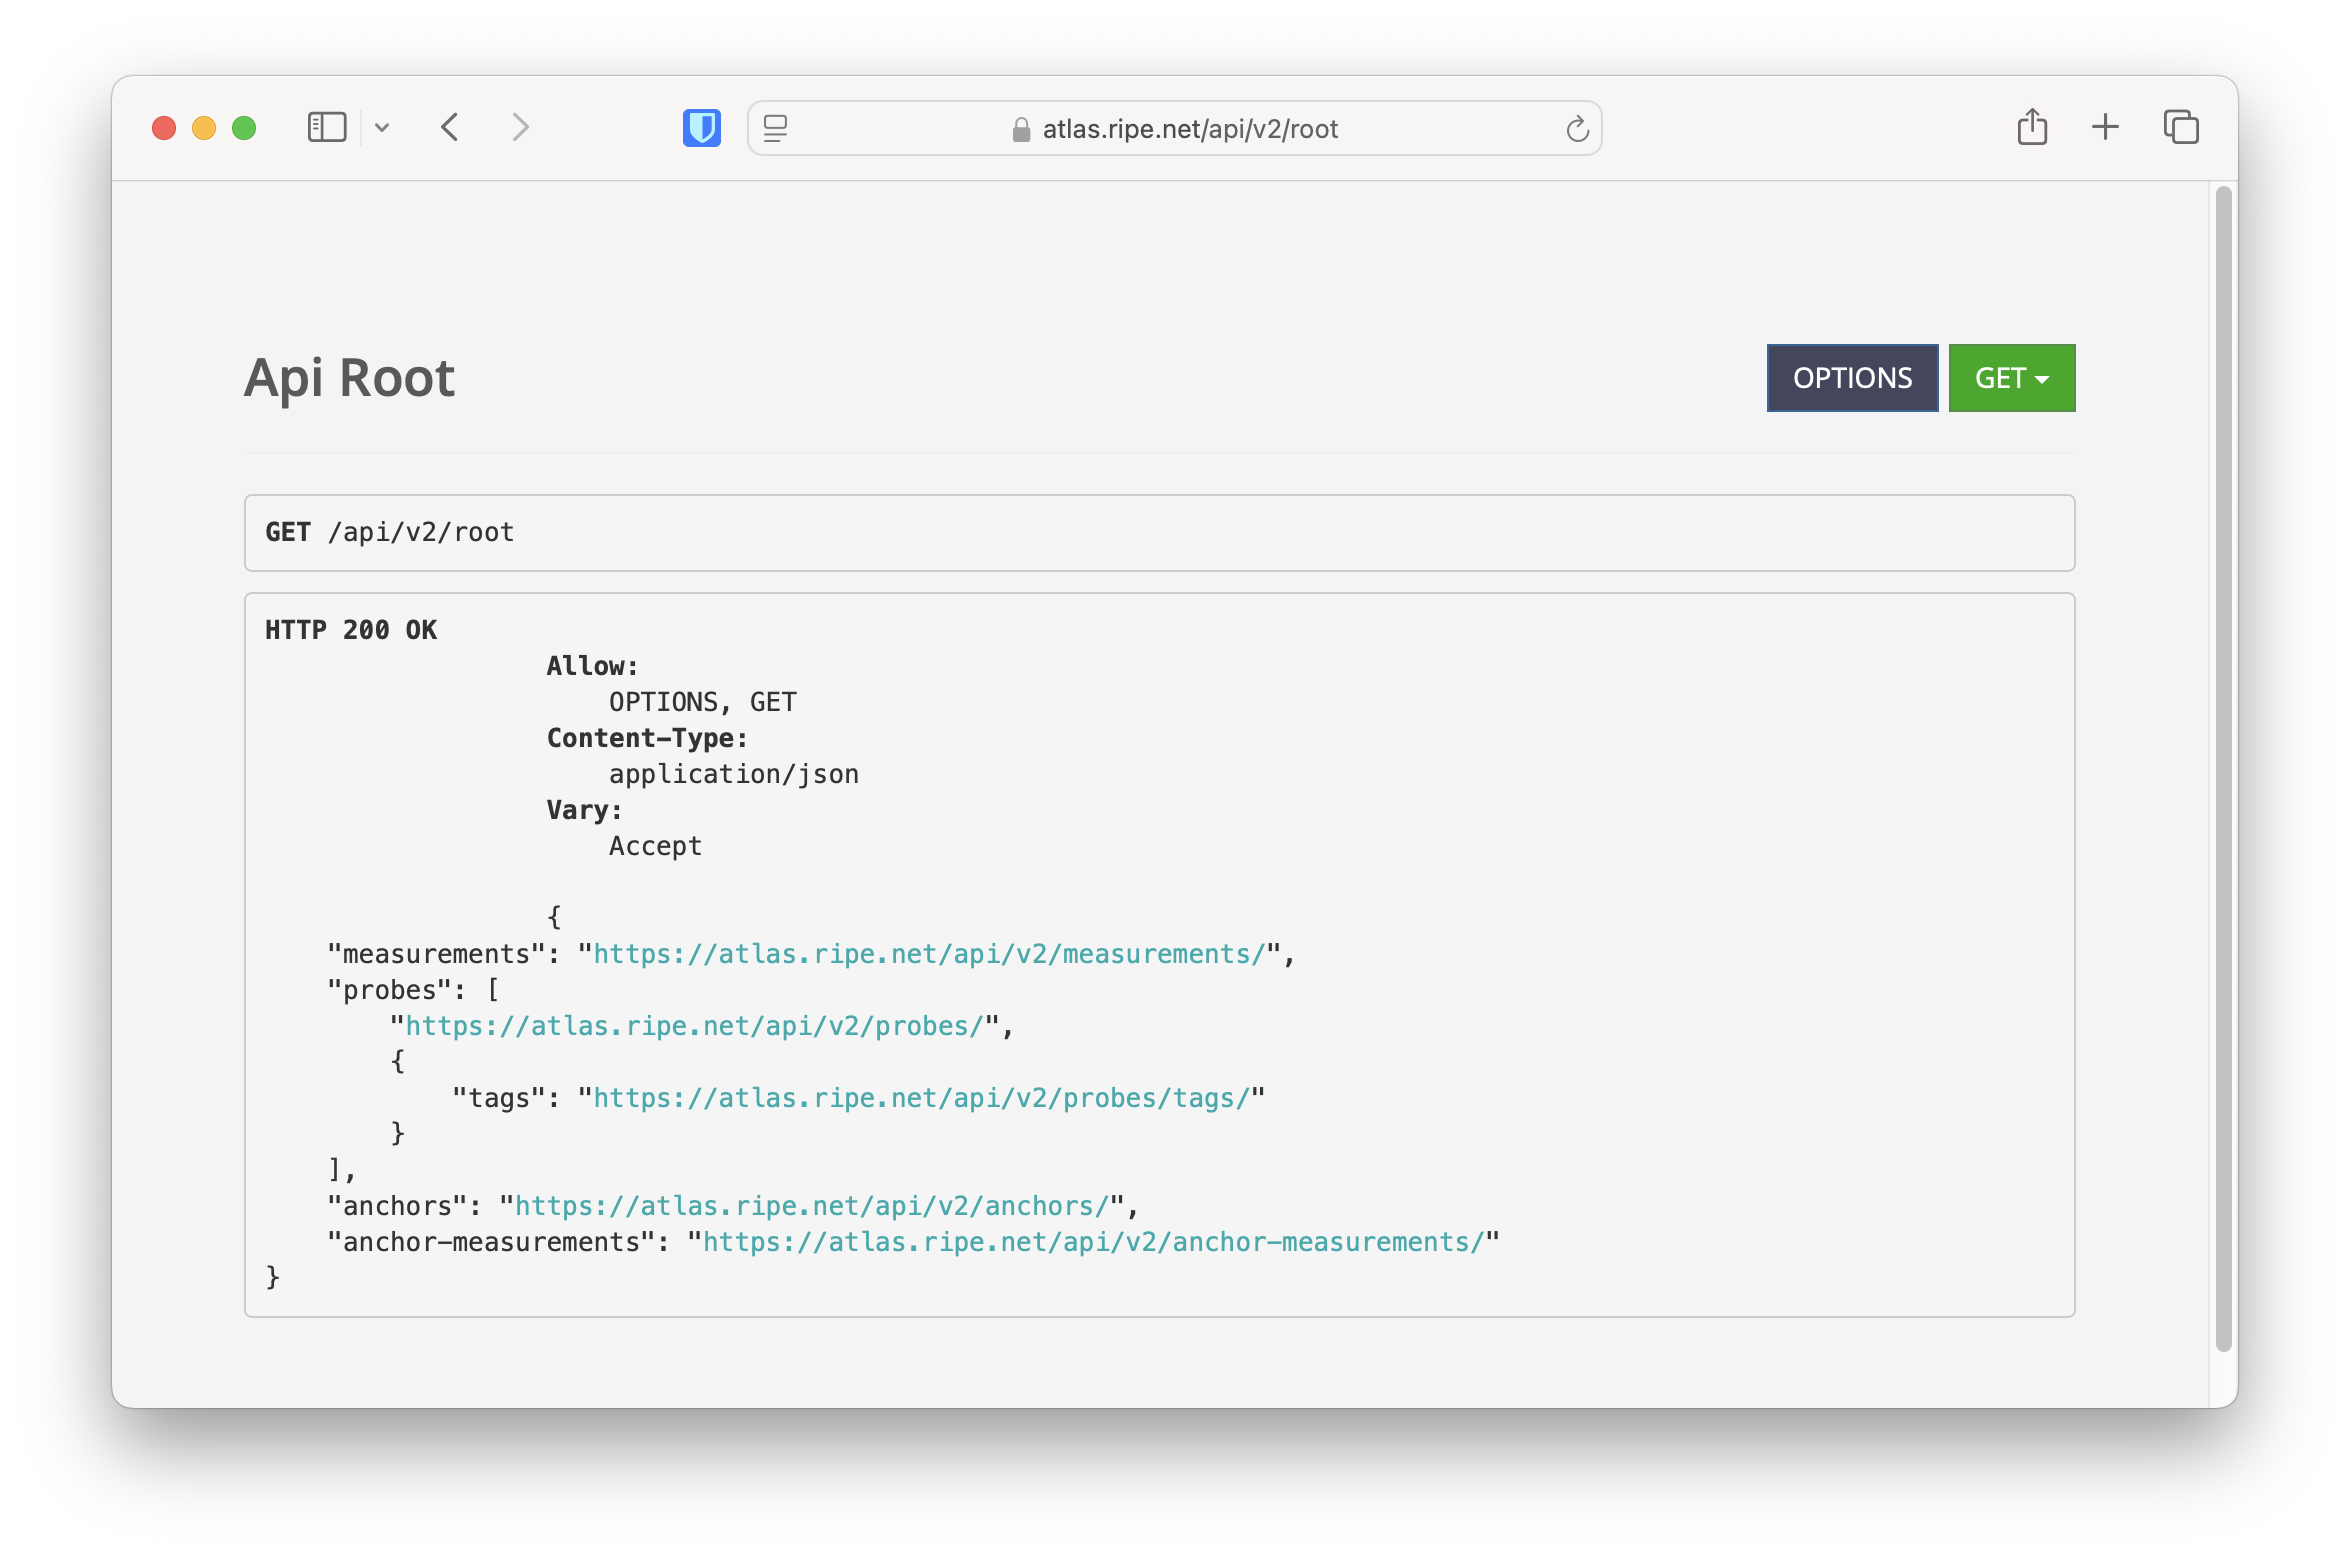This screenshot has width=2350, height=1556.
Task: Click the vertical page scrollbar
Action: point(2224,768)
